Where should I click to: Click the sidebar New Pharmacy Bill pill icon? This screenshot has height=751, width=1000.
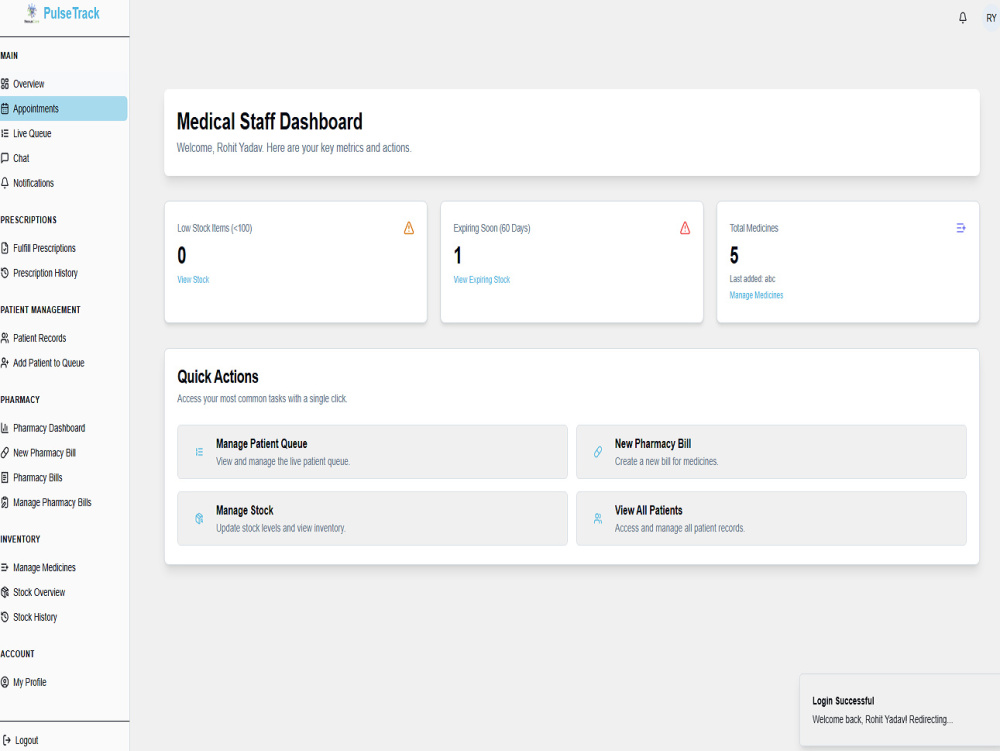click(5, 453)
